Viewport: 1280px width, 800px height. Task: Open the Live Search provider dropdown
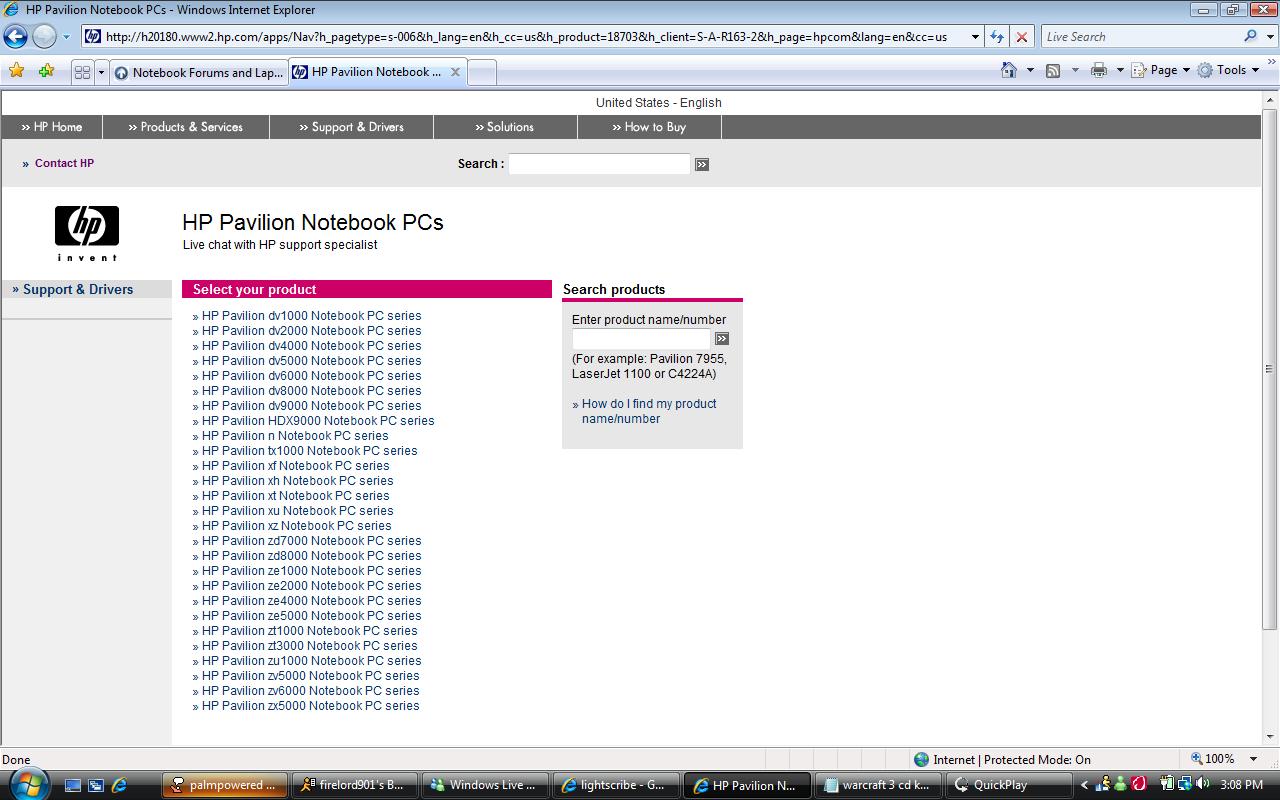[1269, 37]
